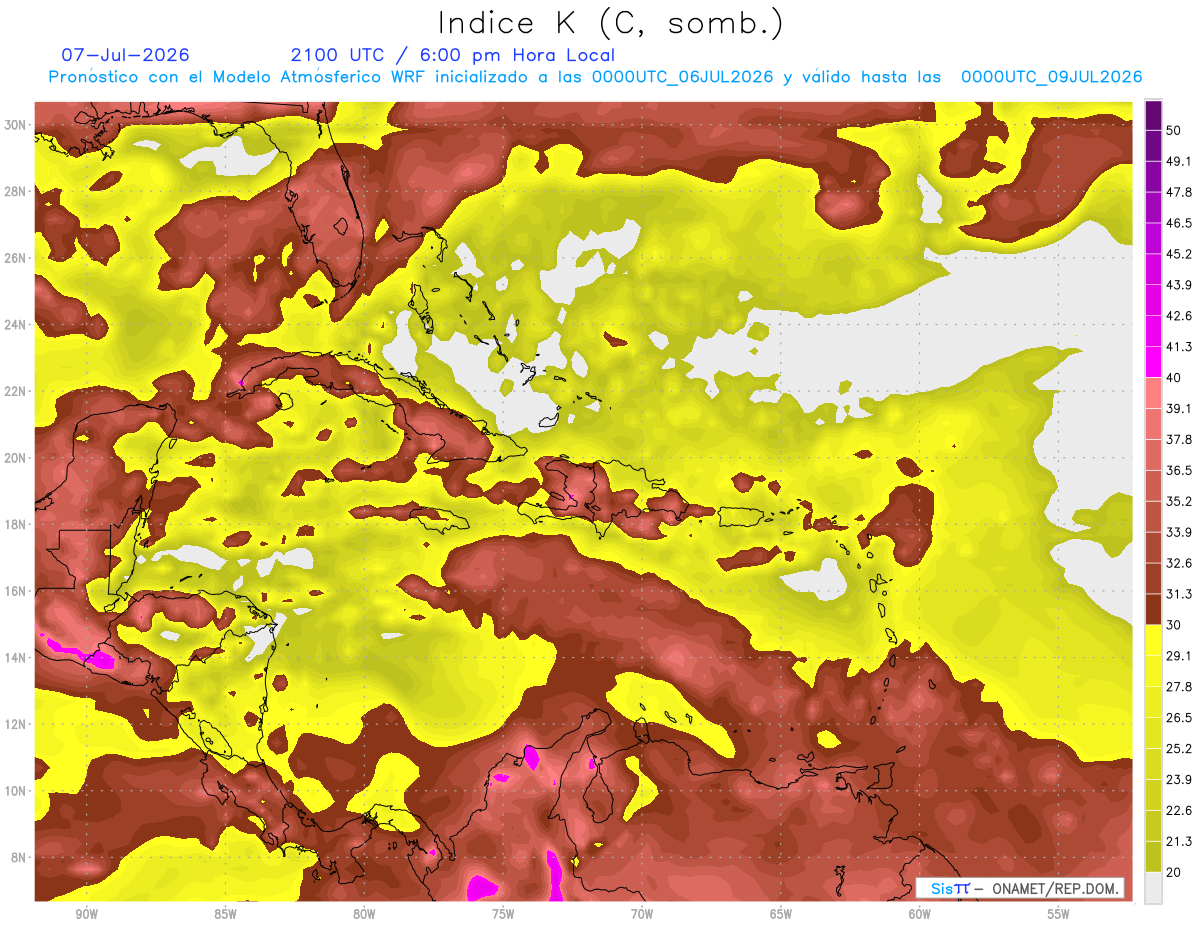Click the longitude label '75W'
The image size is (1200, 927).
(503, 915)
